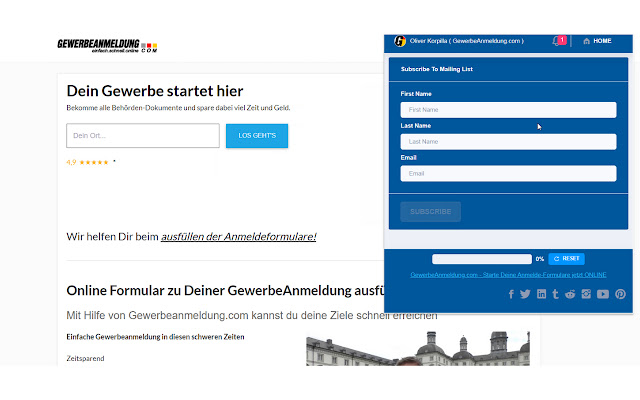This screenshot has width=640, height=400.
Task: Click the 4,9 star rating
Action: point(87,162)
